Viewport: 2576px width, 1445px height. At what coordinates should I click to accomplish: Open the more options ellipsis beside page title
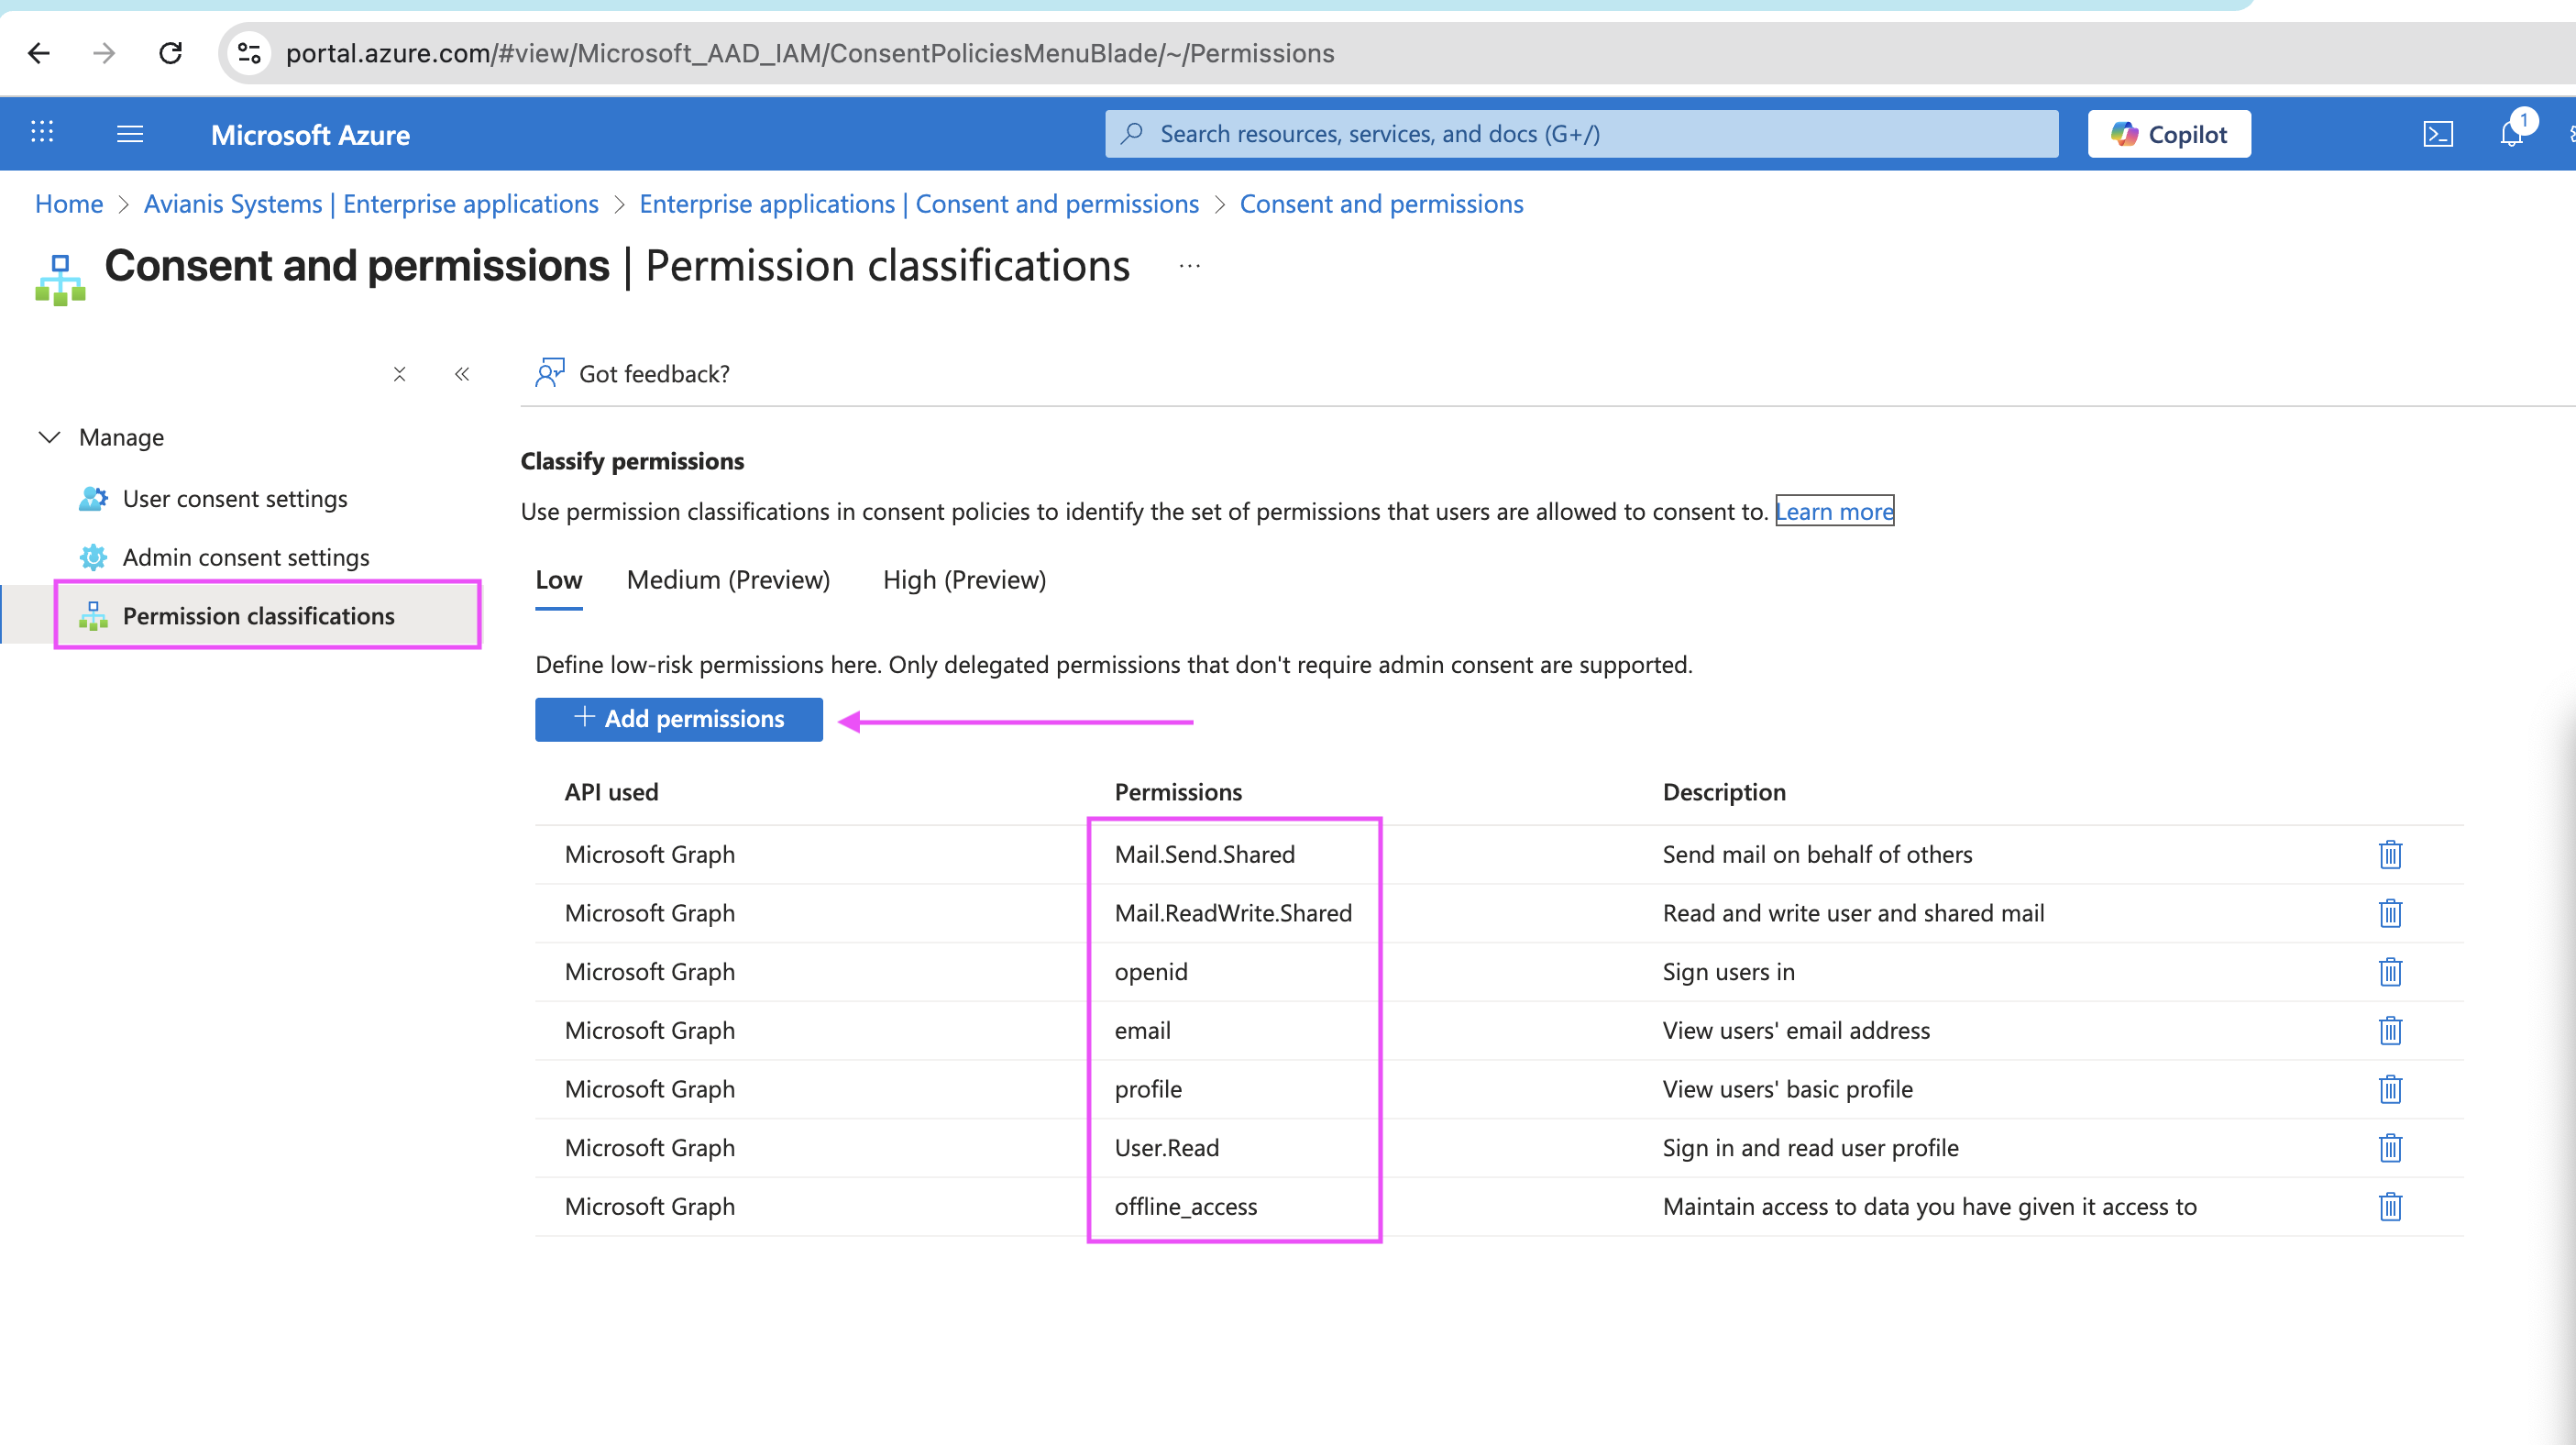coord(1189,266)
